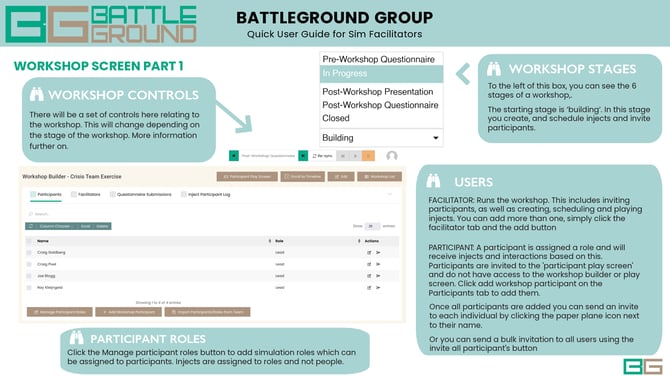Image resolution: width=670 pixels, height=376 pixels.
Task: Open the Show entries count dropdown
Action: [x=372, y=226]
